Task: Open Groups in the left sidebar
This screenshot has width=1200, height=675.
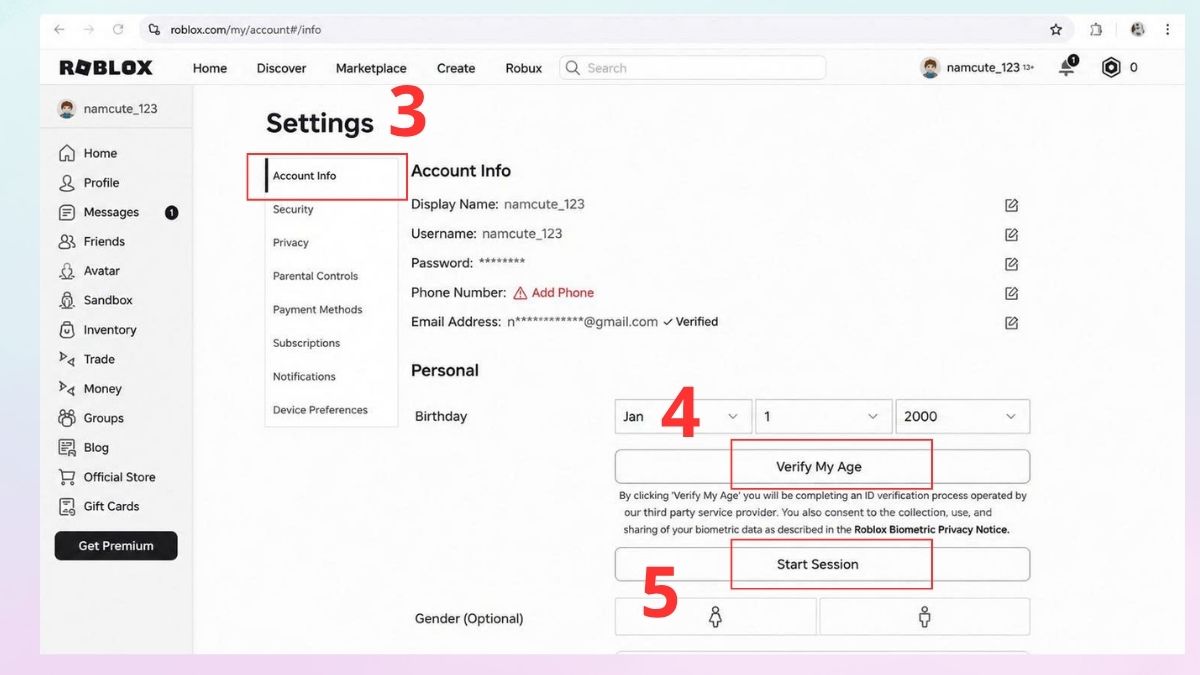Action: coord(91,418)
